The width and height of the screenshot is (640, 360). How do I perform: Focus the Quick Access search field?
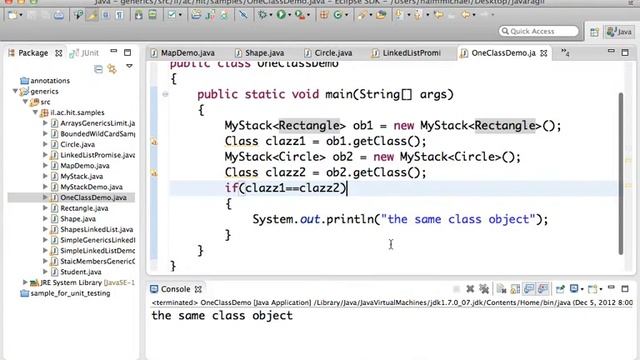538,31
